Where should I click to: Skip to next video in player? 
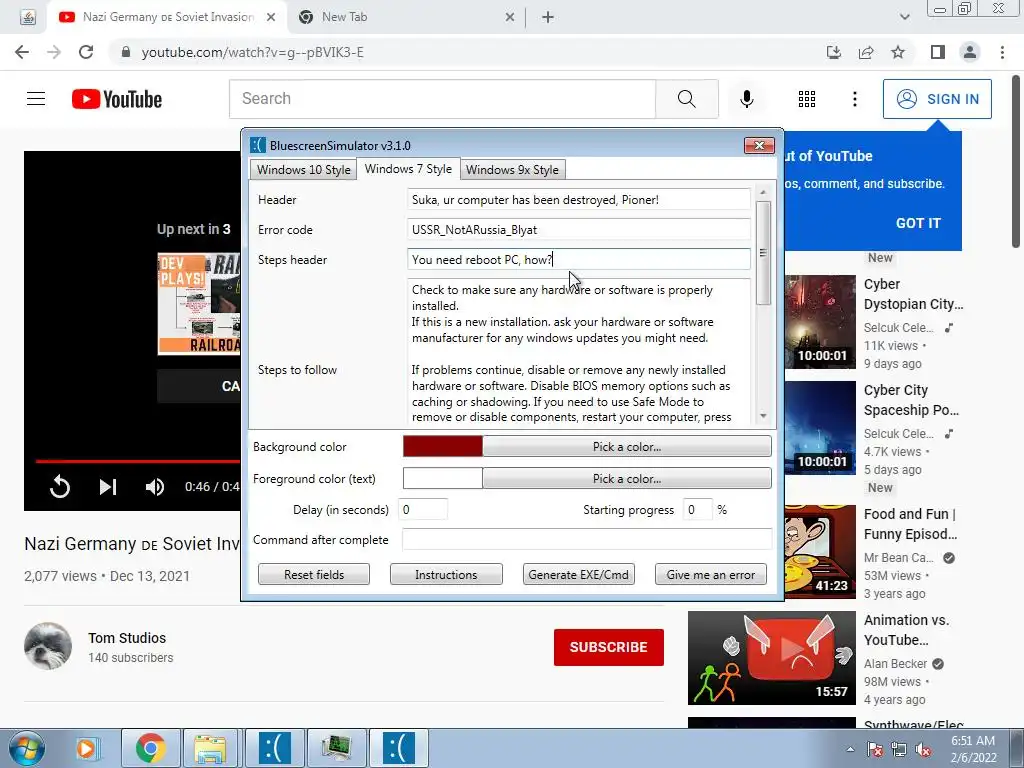[108, 487]
